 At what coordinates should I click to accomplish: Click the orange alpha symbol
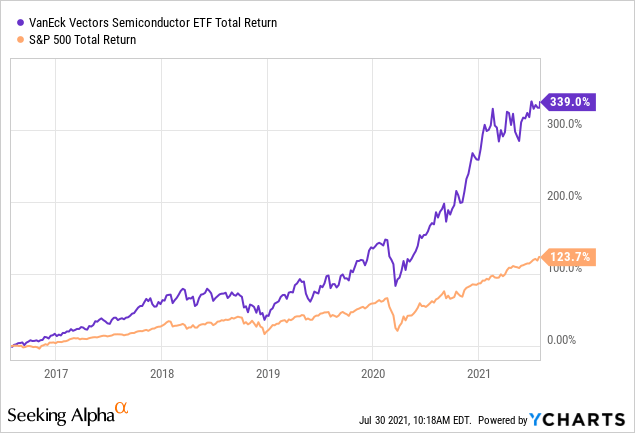point(121,409)
